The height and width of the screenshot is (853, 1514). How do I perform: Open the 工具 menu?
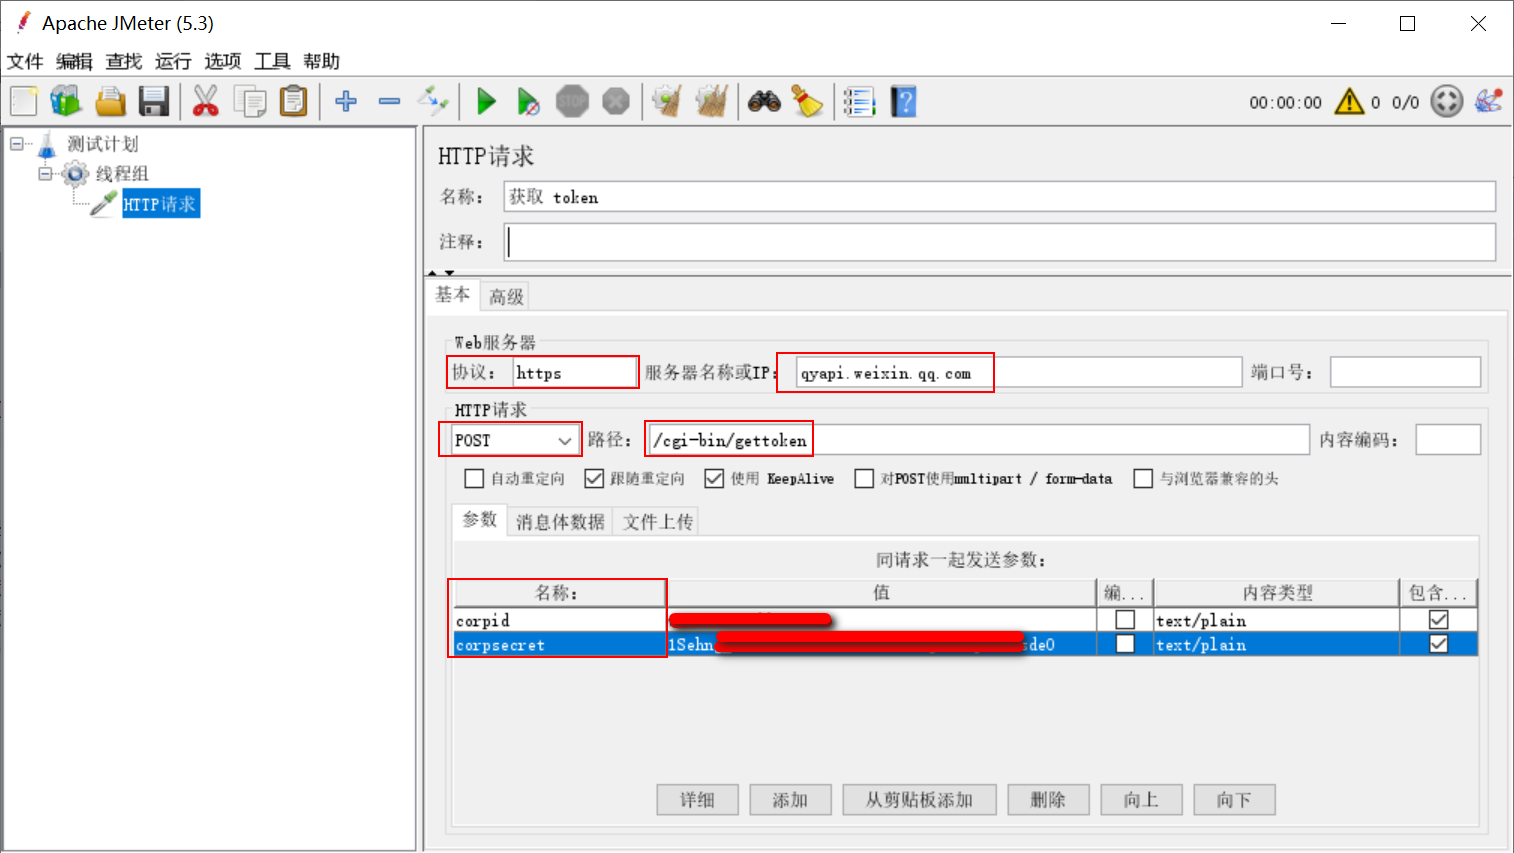pyautogui.click(x=272, y=61)
